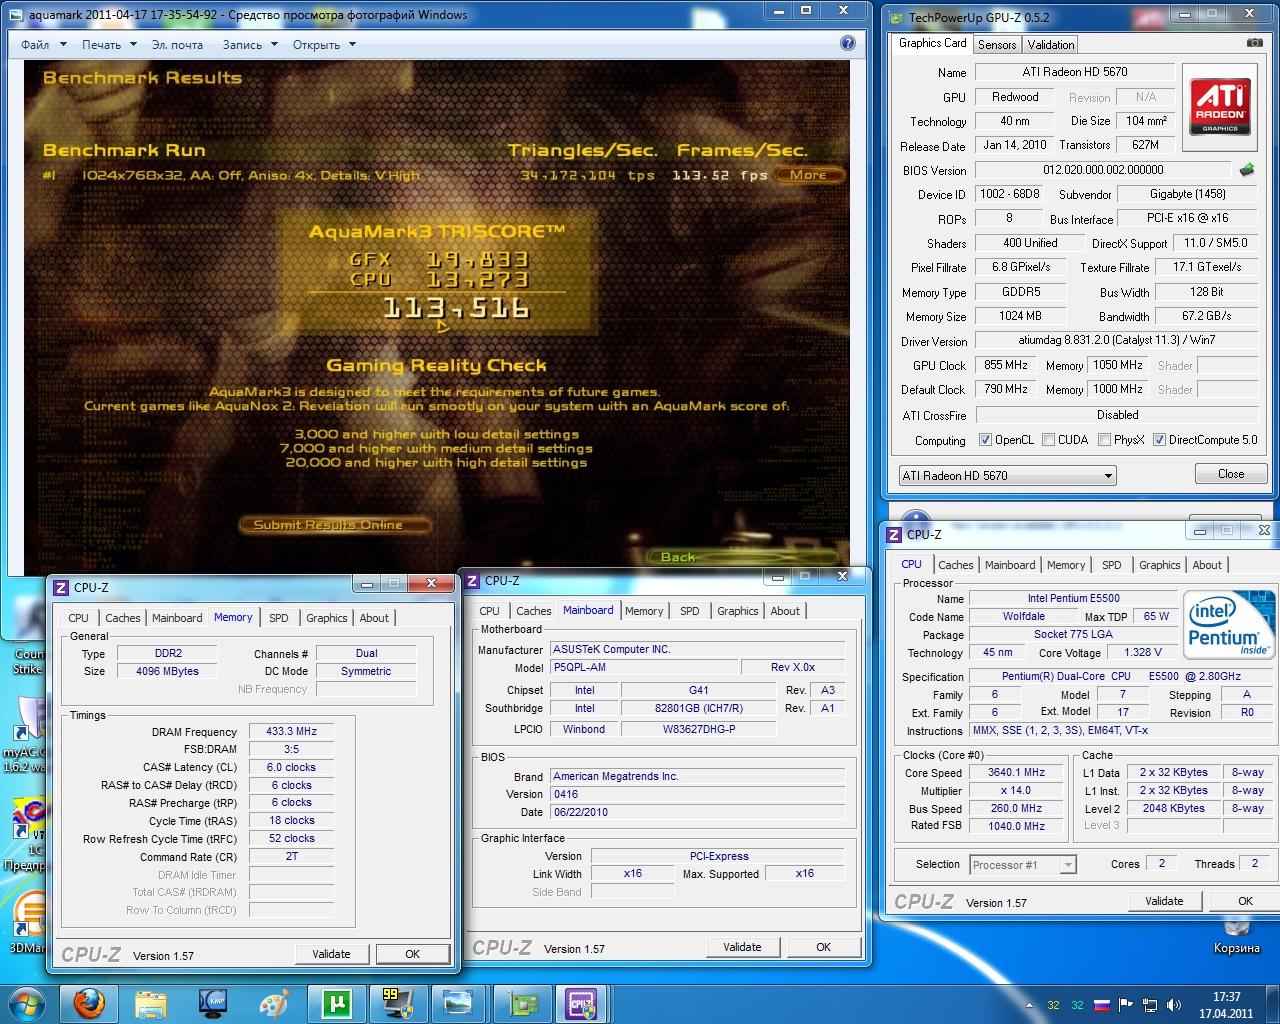This screenshot has height=1024, width=1280.
Task: Toggle the CUDA checkbox in GPU-Z
Action: point(1048,440)
